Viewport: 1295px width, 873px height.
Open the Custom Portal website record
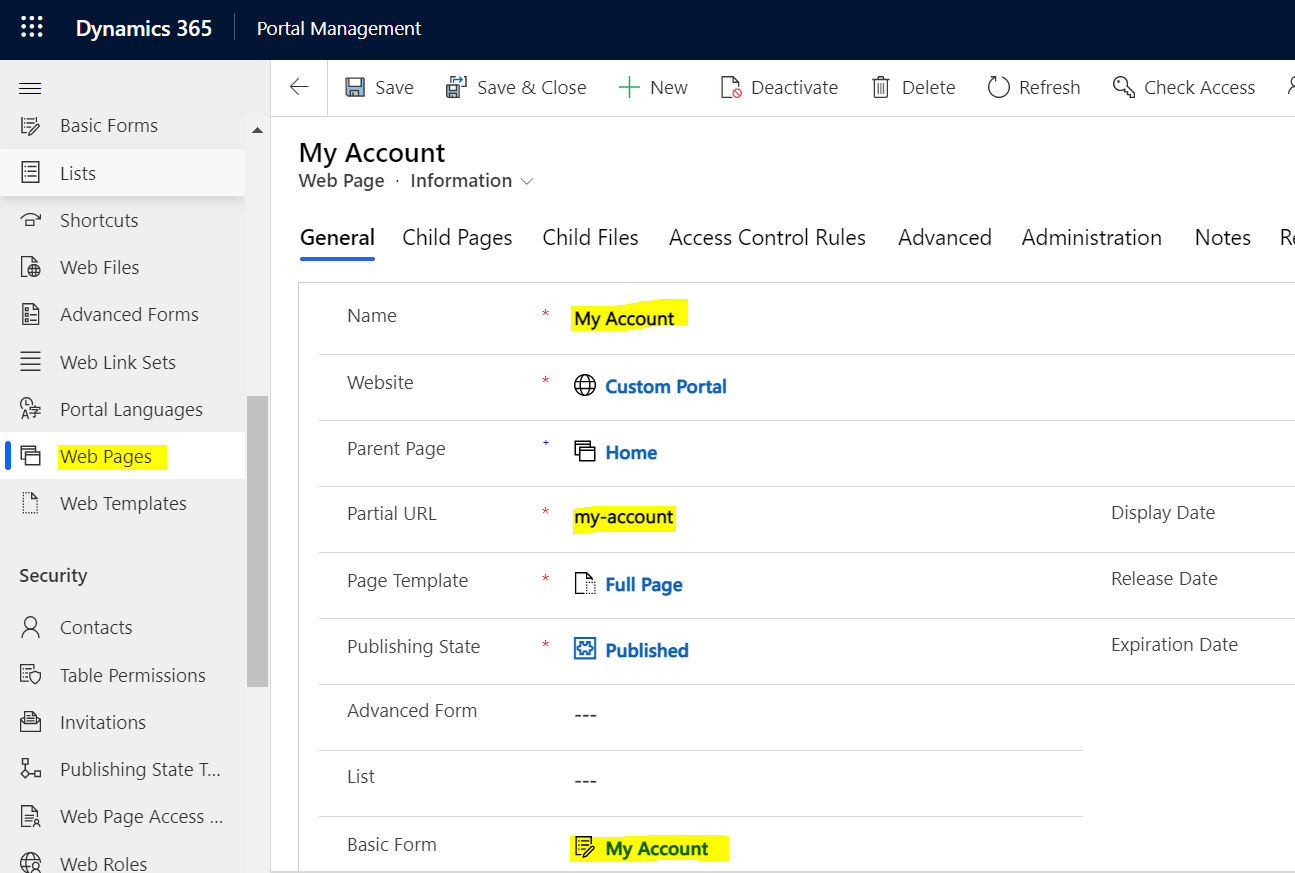point(665,386)
